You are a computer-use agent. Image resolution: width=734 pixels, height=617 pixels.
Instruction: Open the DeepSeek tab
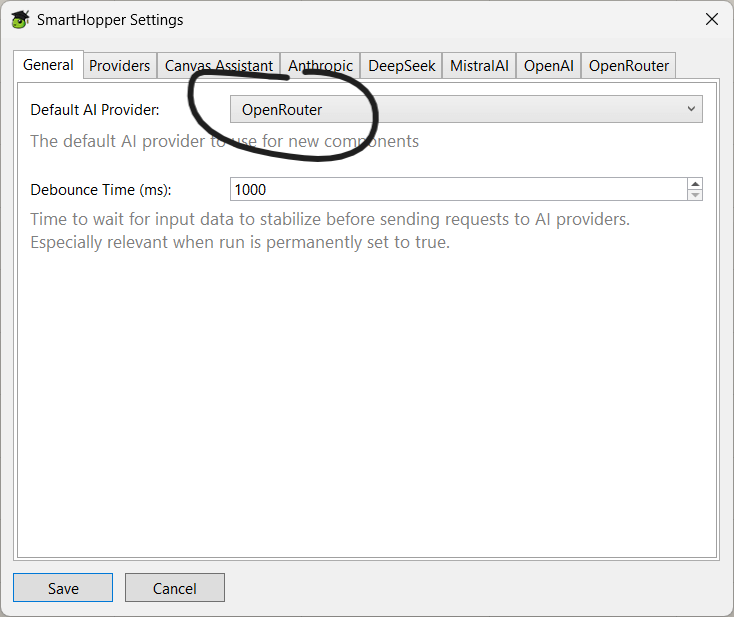coord(402,66)
